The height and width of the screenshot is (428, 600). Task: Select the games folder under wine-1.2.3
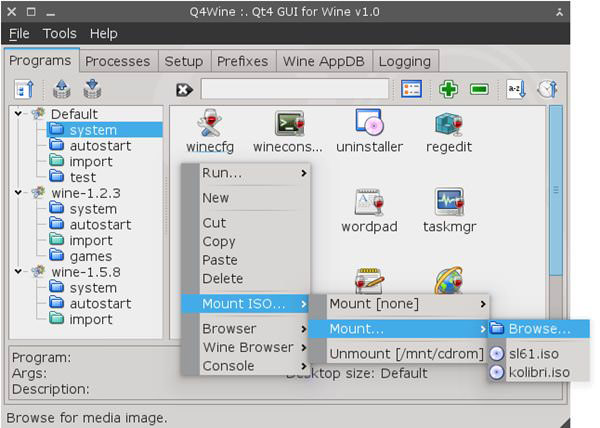pos(81,256)
